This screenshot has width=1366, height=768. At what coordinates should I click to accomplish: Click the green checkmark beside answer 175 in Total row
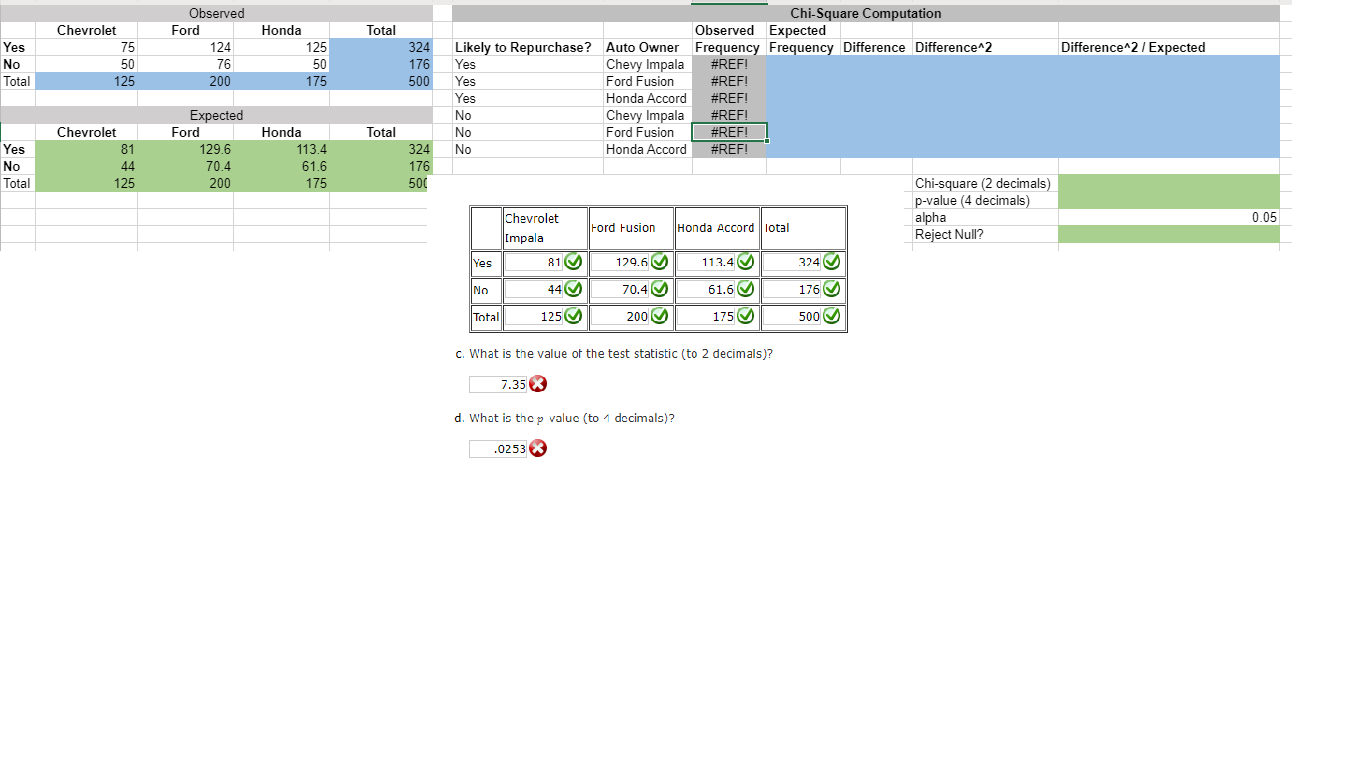click(x=746, y=317)
